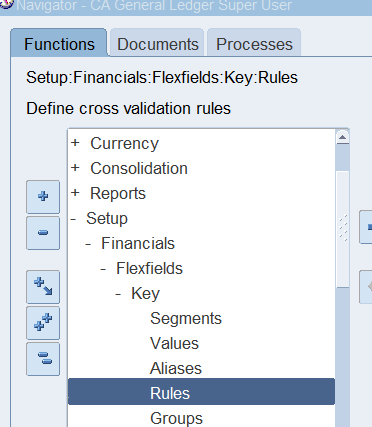
Task: Expand the Consolidation node
Action: click(x=75, y=168)
